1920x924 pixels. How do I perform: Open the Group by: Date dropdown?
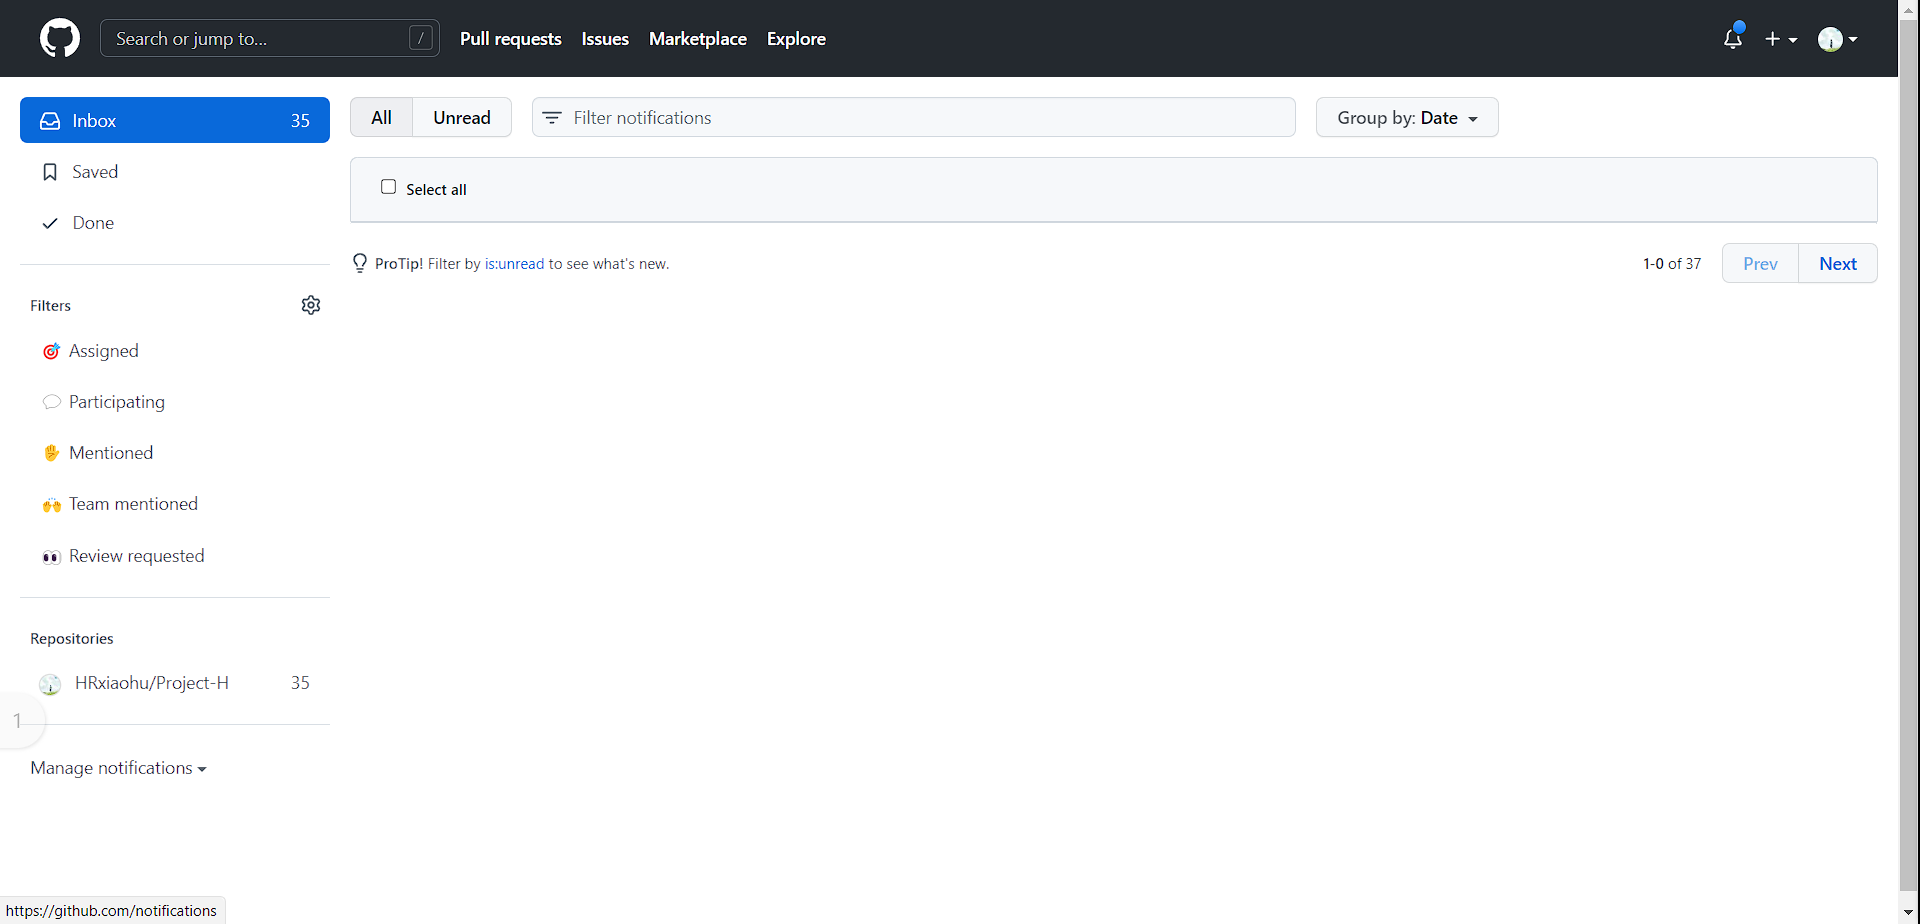(x=1407, y=117)
